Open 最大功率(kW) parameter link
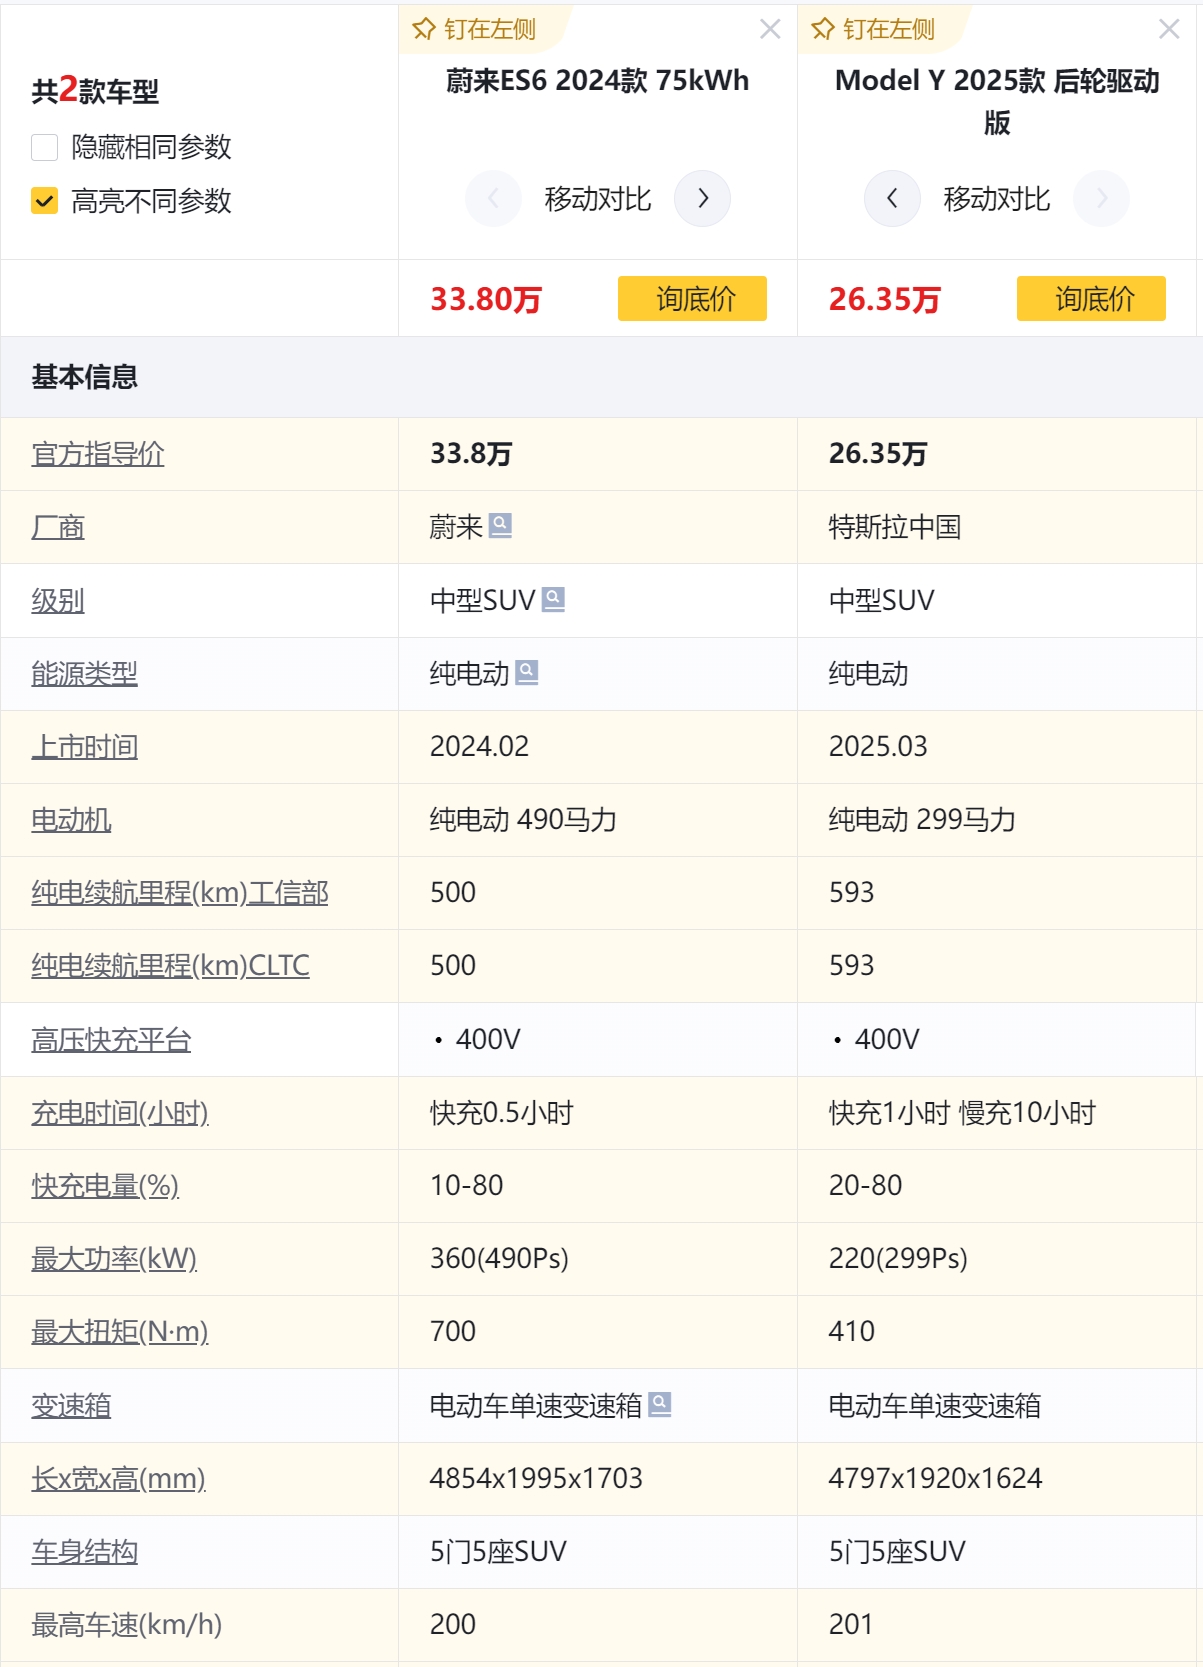Screen dimensions: 1203x1667 114,1258
